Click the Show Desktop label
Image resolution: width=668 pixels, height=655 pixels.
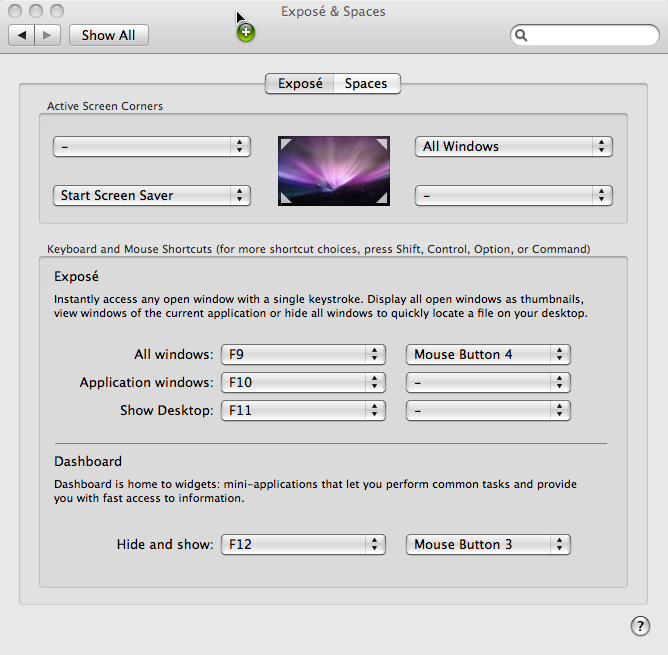(x=167, y=410)
